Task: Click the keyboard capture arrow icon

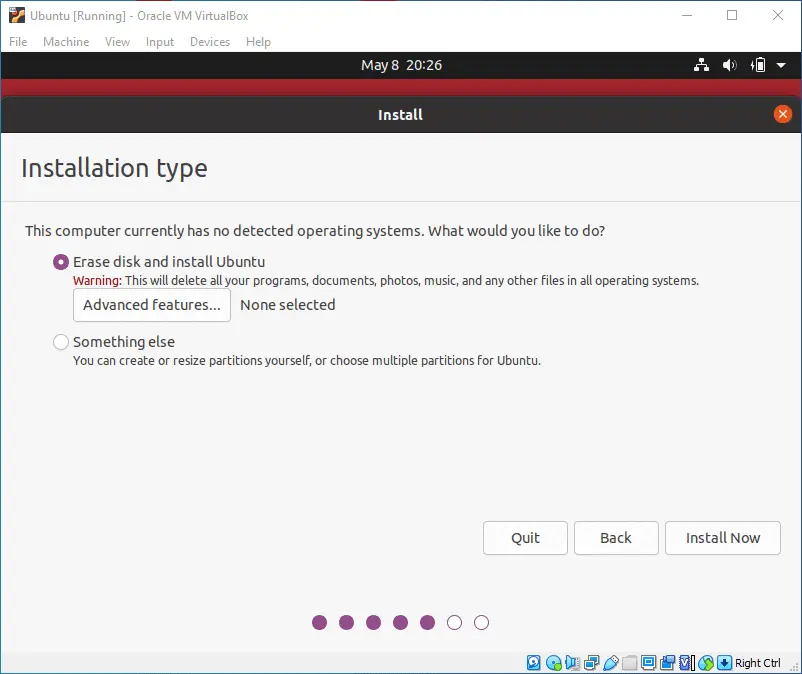Action: (x=724, y=663)
